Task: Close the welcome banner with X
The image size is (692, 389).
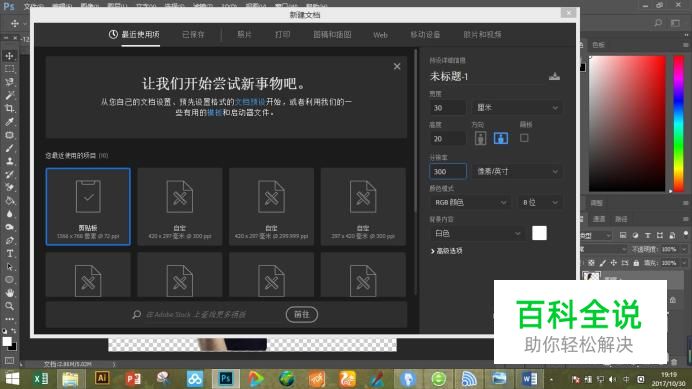Action: pos(397,66)
